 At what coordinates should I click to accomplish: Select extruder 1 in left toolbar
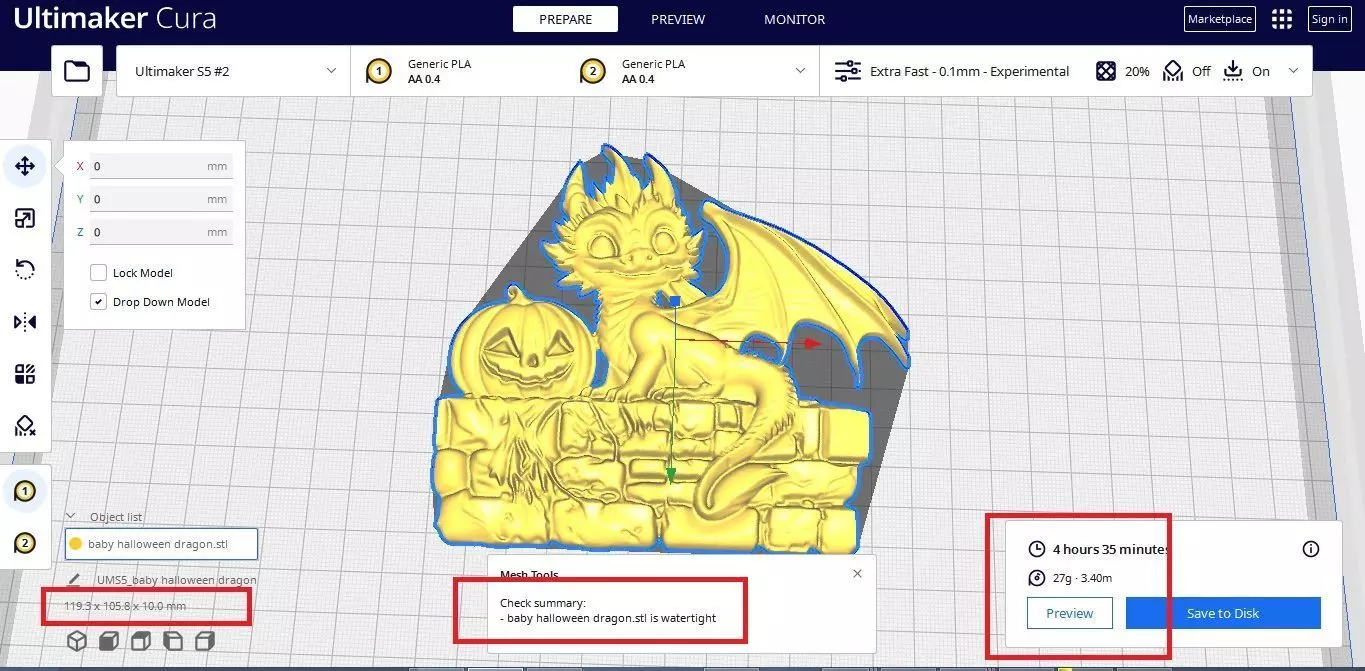click(25, 491)
